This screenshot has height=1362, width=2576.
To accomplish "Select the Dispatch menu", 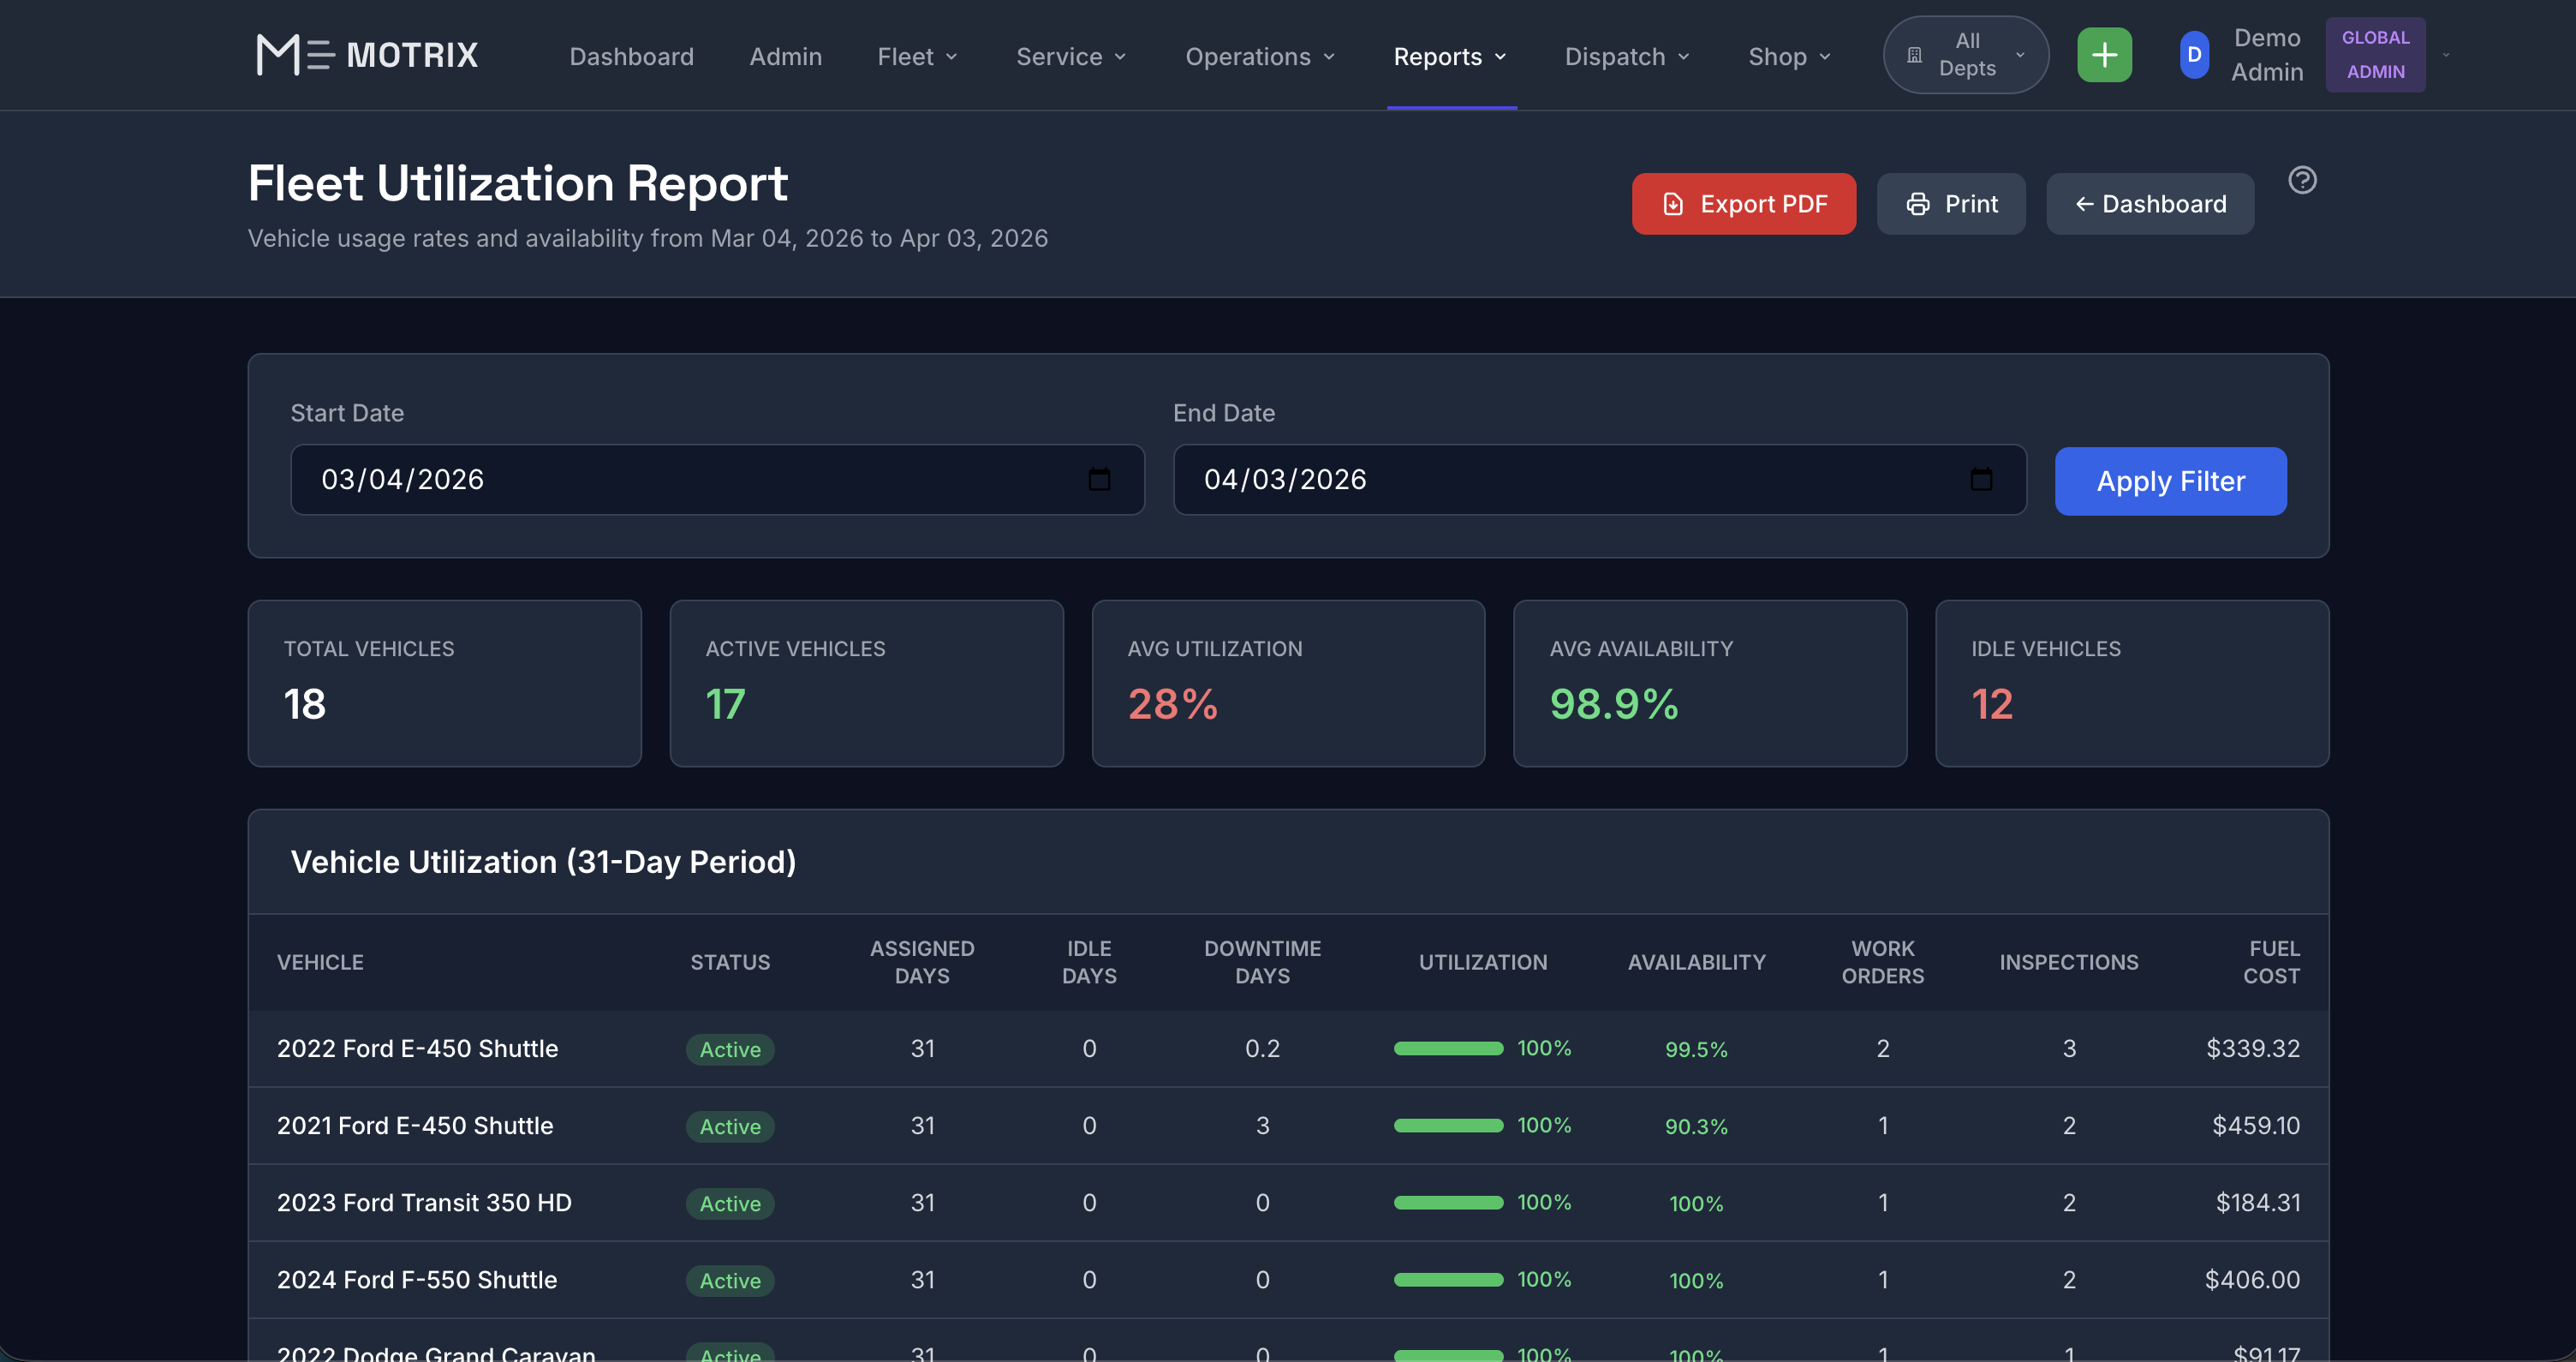I will point(1625,57).
